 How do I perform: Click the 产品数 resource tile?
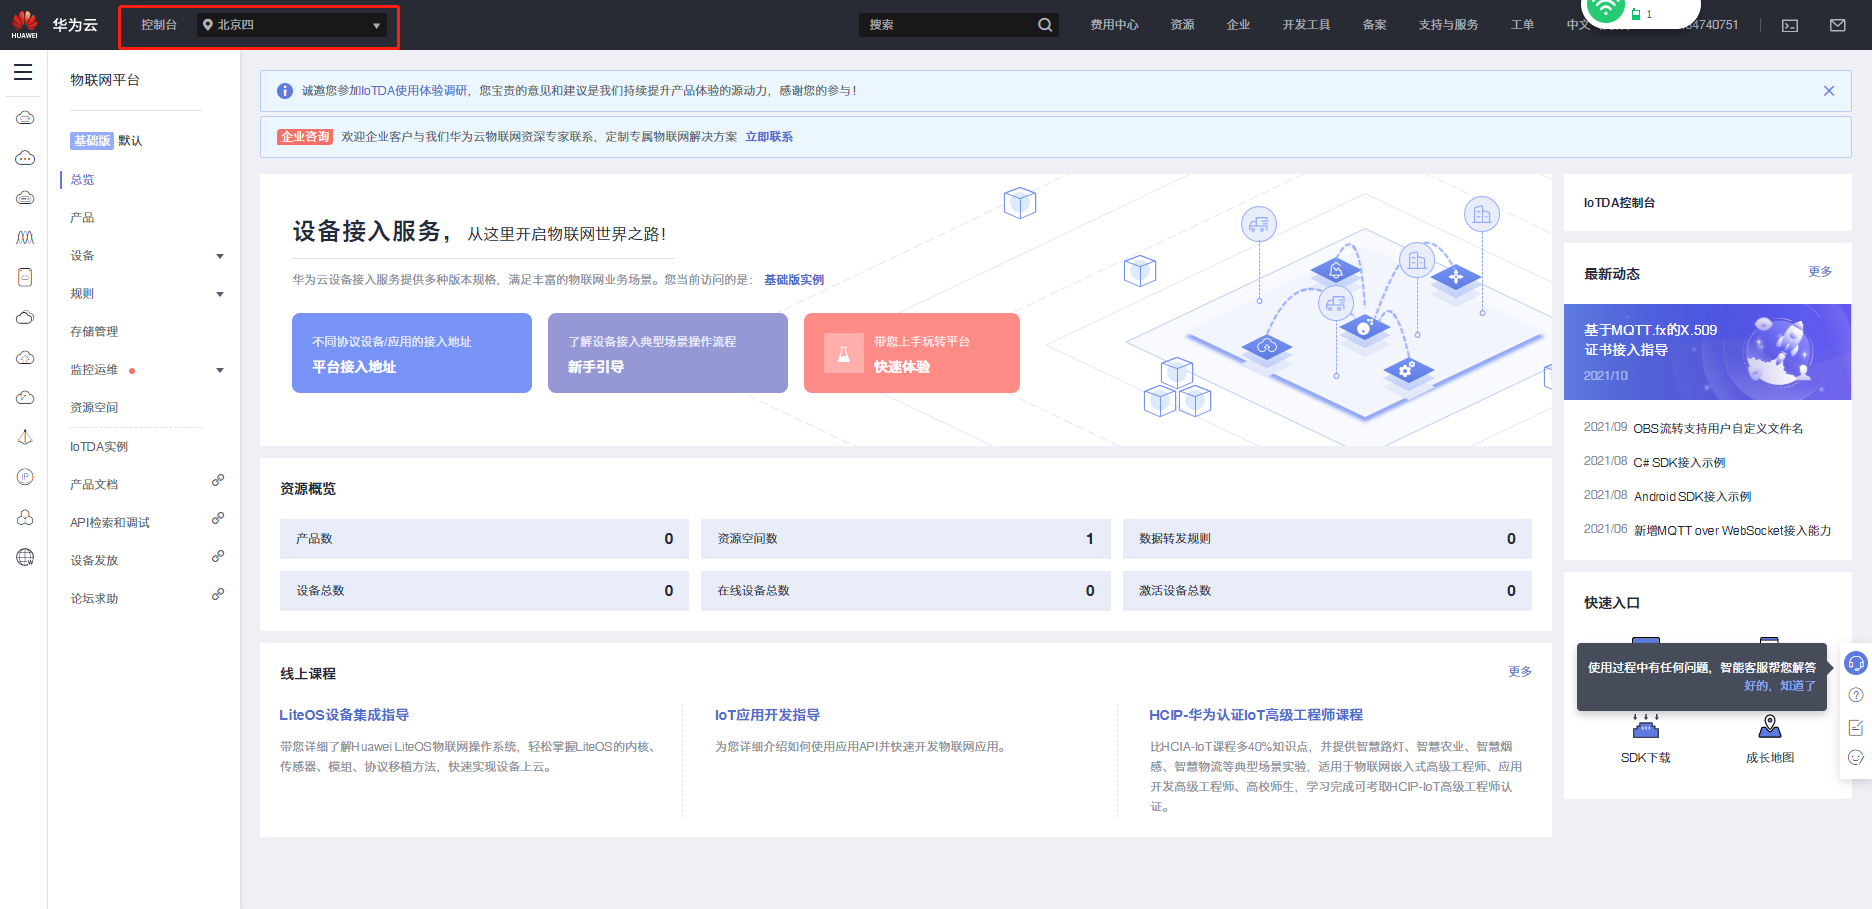484,539
